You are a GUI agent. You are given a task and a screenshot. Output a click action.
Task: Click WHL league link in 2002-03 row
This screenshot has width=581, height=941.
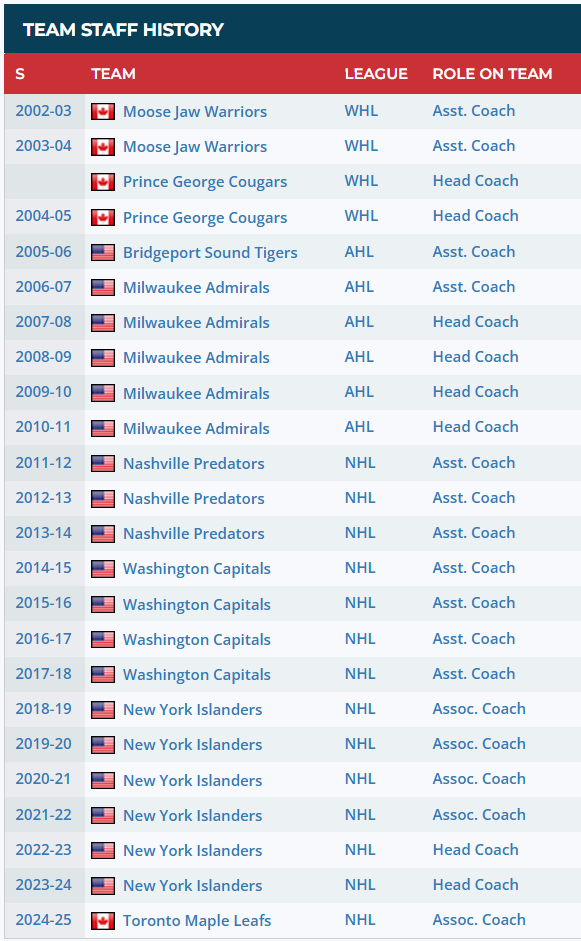361,111
